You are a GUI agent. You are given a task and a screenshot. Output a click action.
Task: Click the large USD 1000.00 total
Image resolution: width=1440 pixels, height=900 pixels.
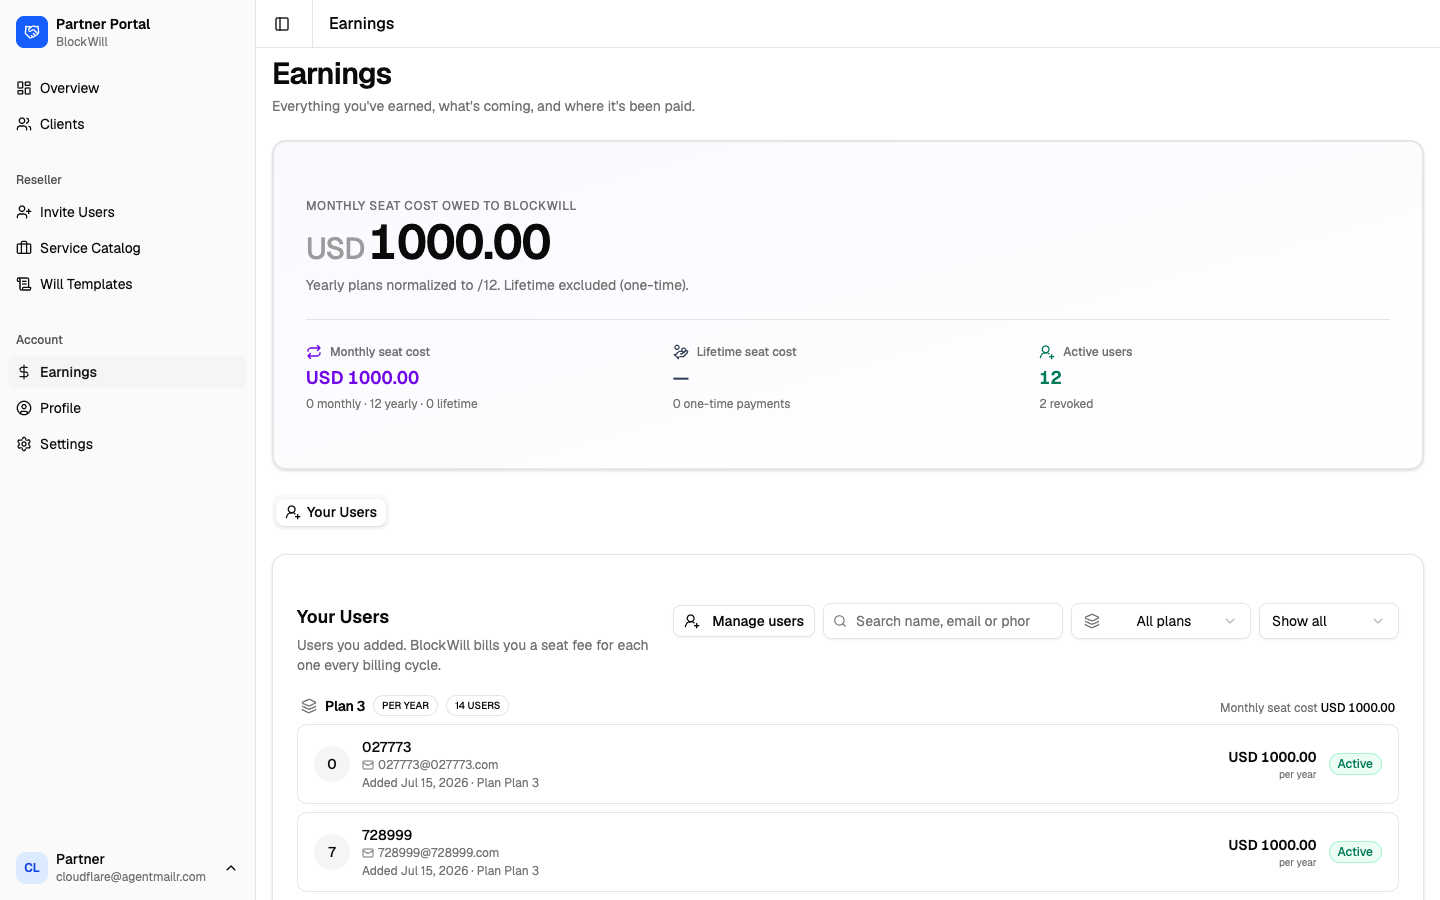point(428,243)
